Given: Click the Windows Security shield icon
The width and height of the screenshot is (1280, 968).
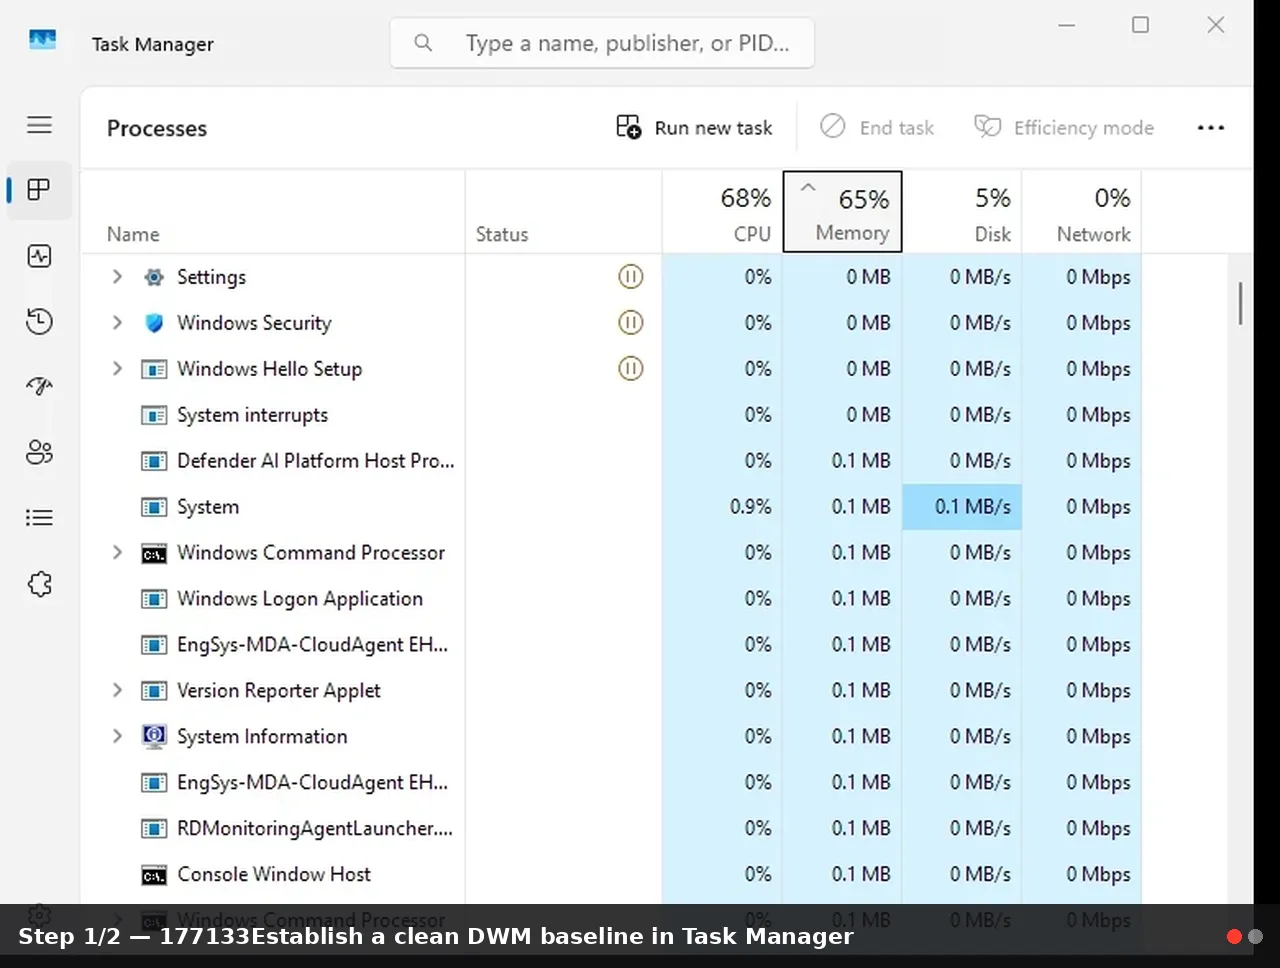Looking at the screenshot, I should pyautogui.click(x=154, y=323).
